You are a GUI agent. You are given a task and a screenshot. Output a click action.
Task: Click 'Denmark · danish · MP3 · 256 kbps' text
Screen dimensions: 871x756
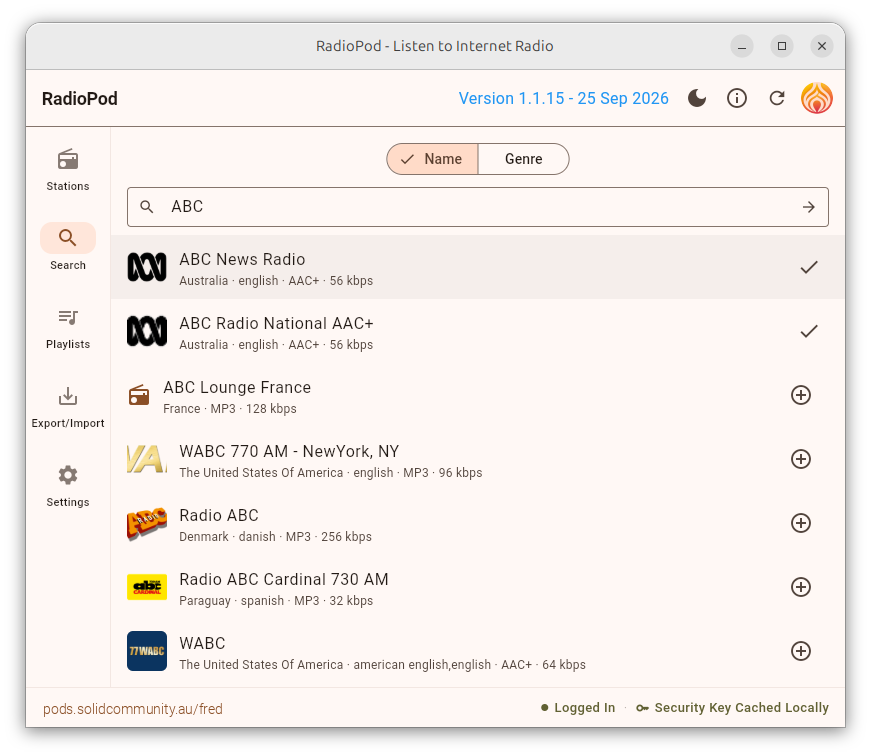[x=276, y=537]
